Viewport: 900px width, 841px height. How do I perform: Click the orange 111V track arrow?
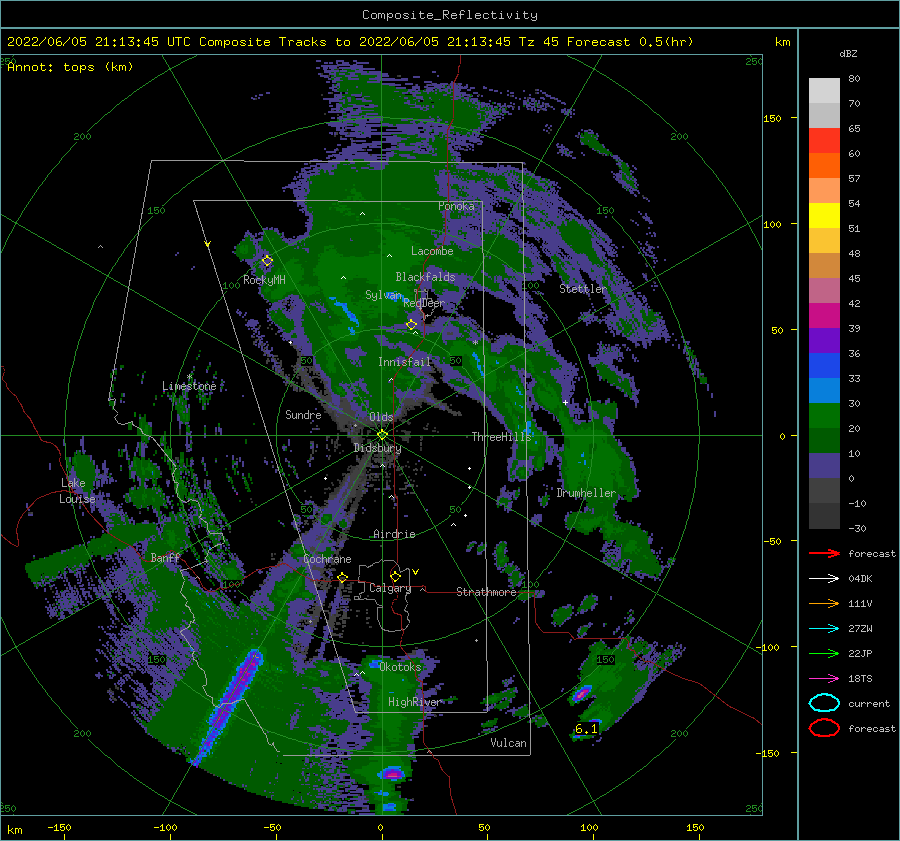(824, 603)
